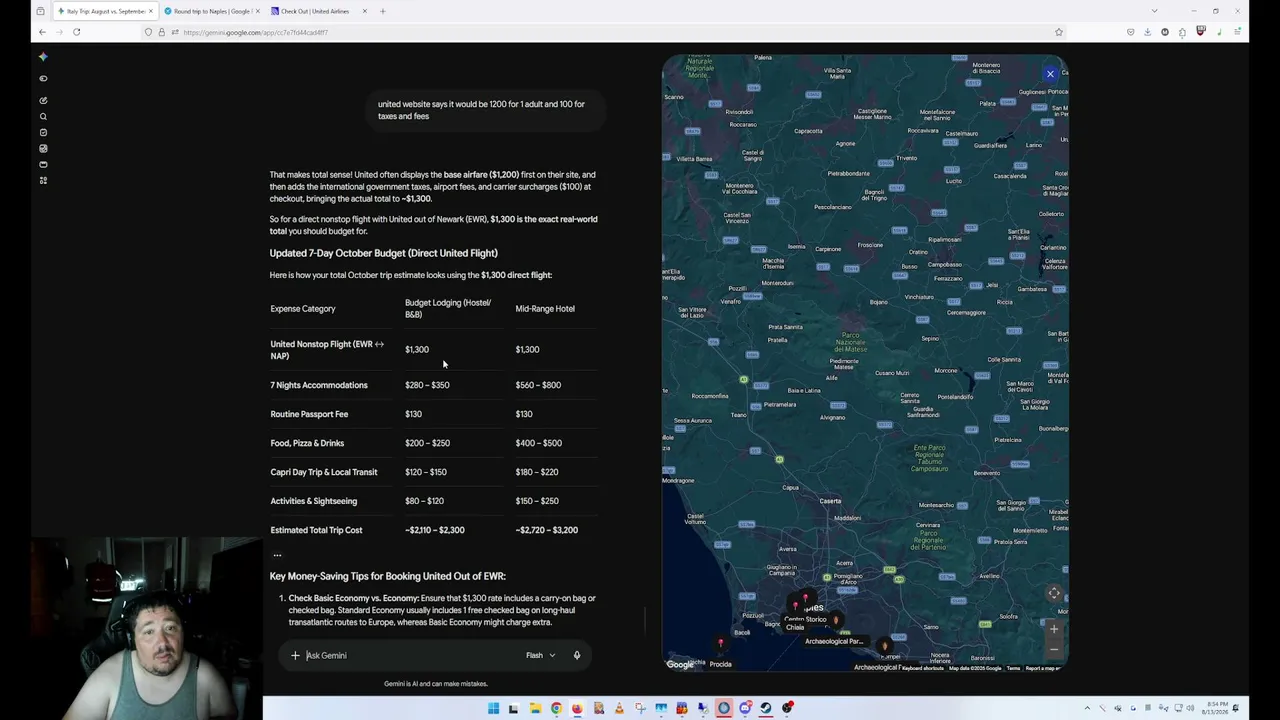Click the browser back arrow
The width and height of the screenshot is (1280, 720).
point(42,32)
